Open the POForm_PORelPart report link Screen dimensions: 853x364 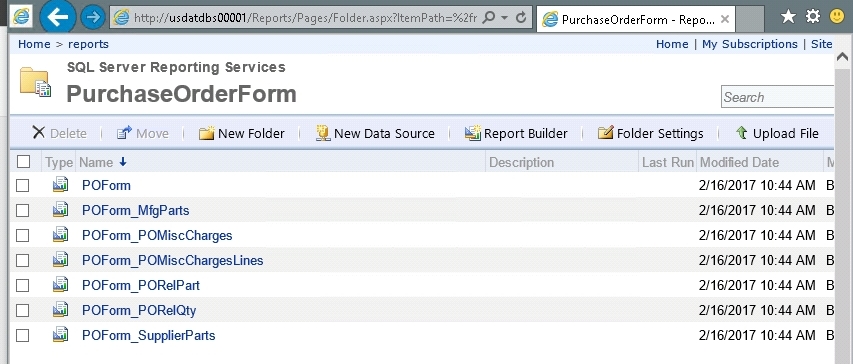141,286
